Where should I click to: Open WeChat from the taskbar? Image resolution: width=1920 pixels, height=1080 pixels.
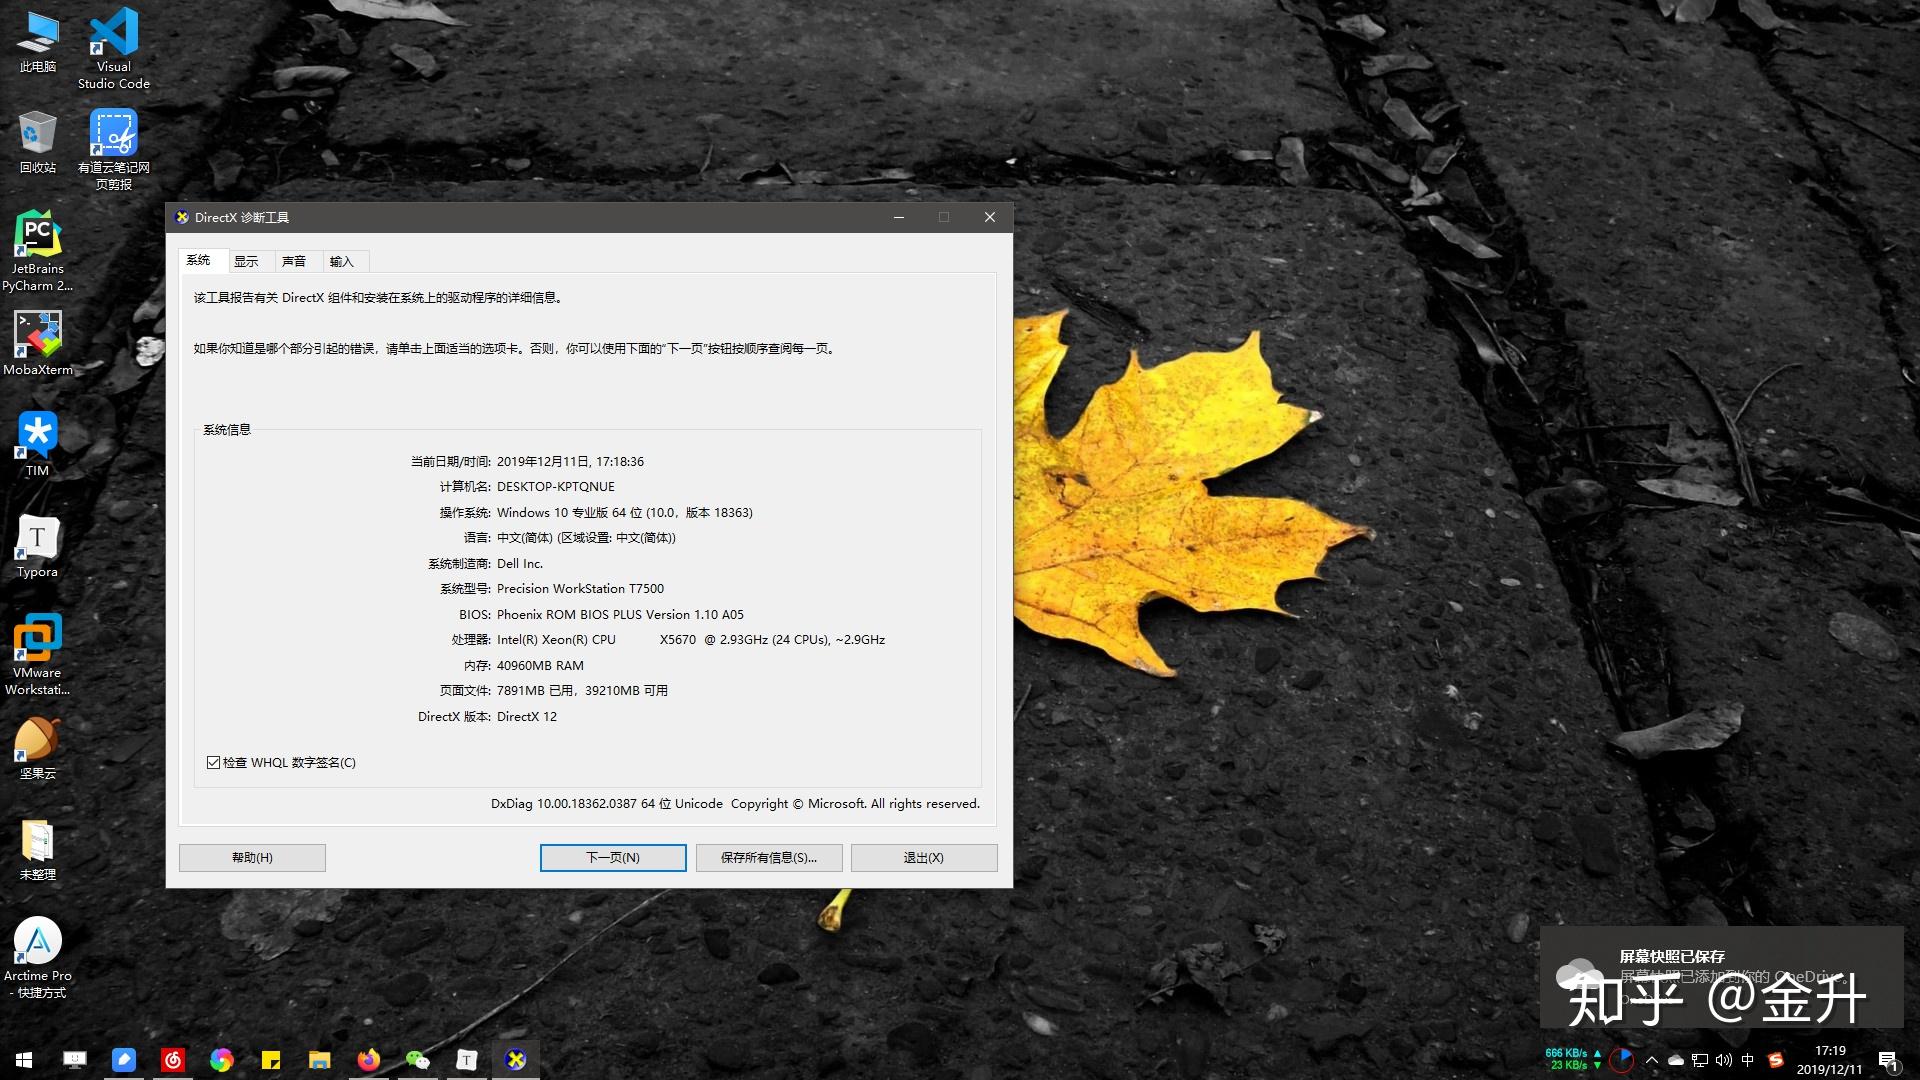tap(417, 1060)
